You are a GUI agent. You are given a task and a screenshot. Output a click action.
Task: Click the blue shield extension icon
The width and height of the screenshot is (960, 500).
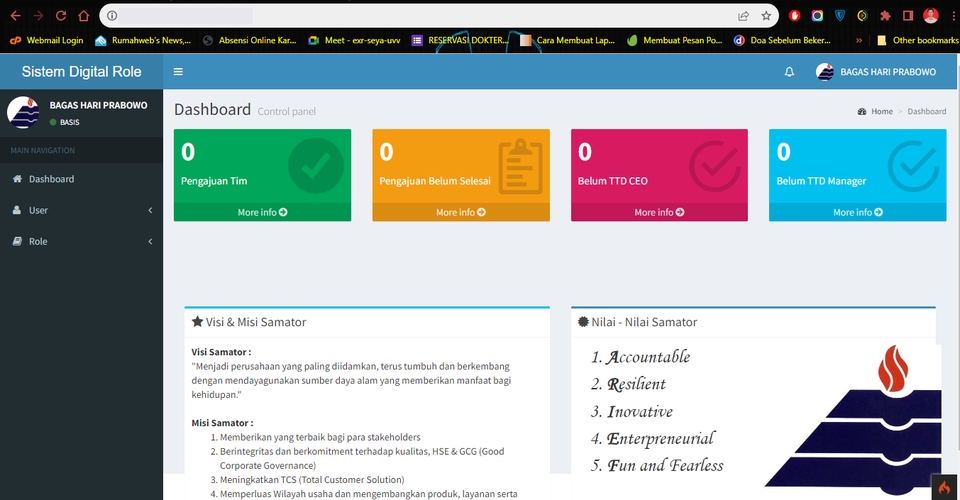tap(840, 16)
